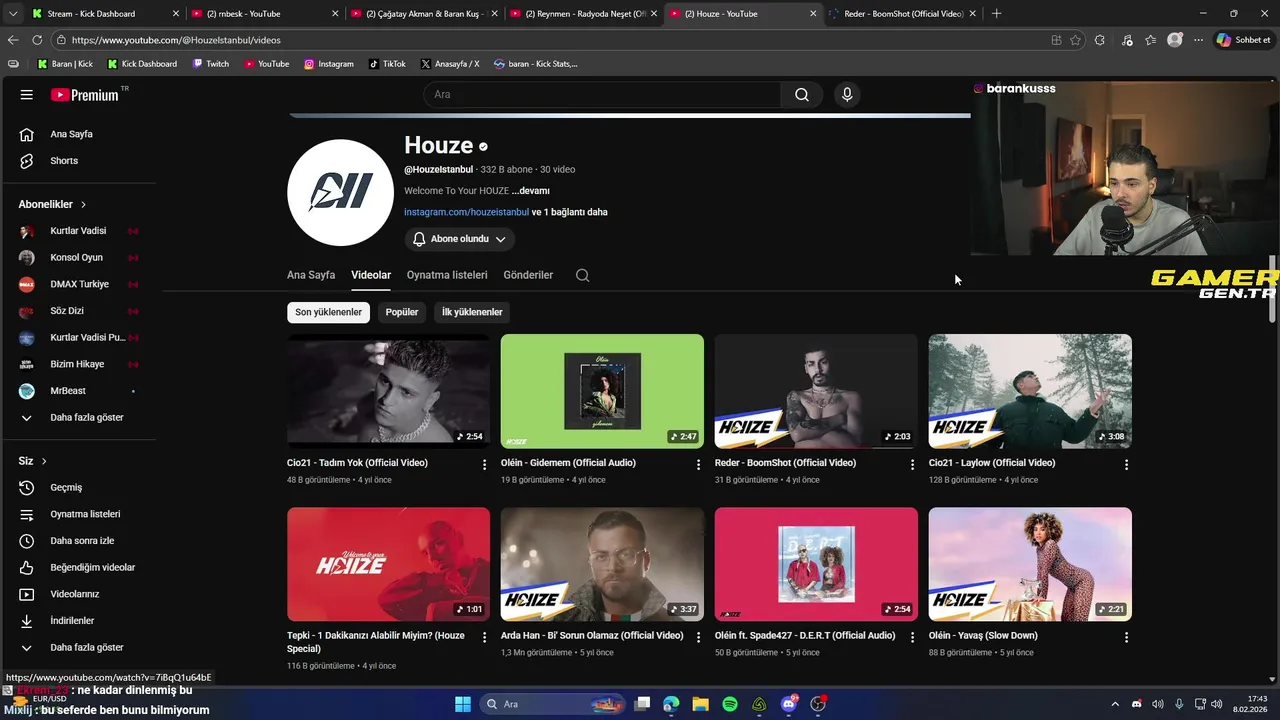Open options menu for Cio21 - Laylow
This screenshot has height=720, width=1280.
[1126, 465]
